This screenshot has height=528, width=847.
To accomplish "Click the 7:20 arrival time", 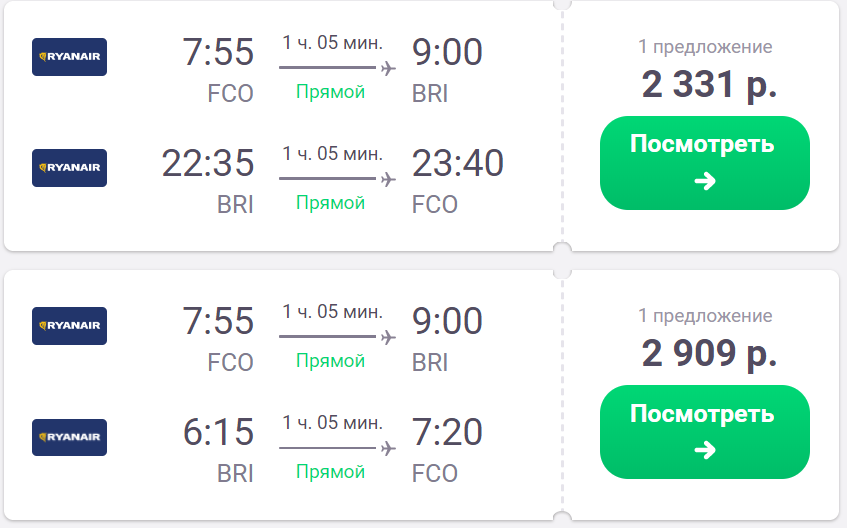I will 447,432.
